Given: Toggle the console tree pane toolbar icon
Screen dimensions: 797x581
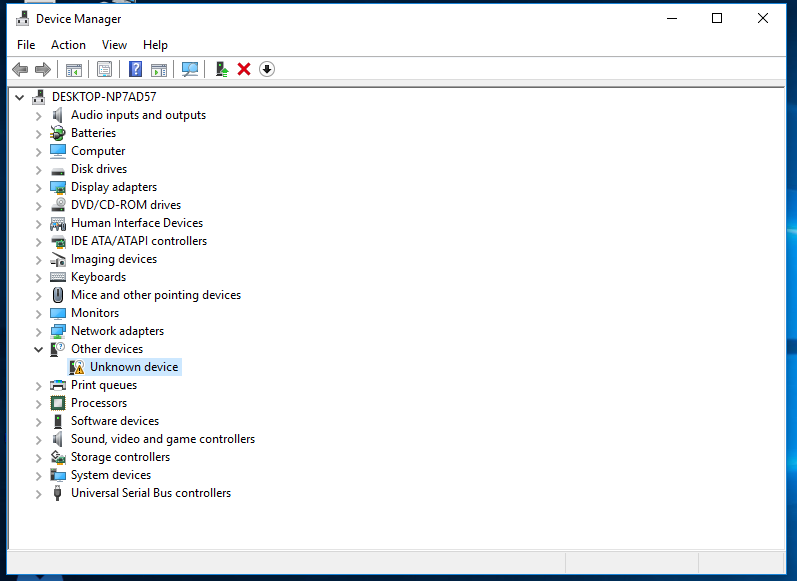Looking at the screenshot, I should pos(74,69).
